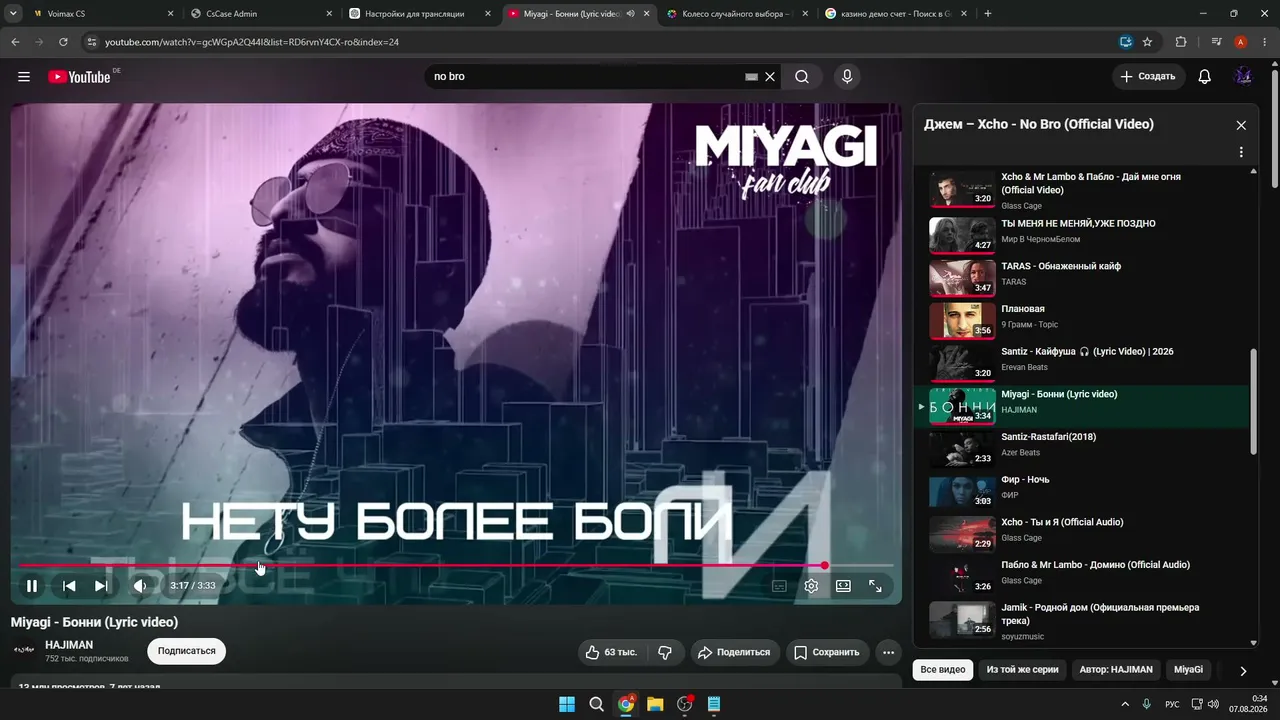Image resolution: width=1280 pixels, height=720 pixels.
Task: Subscribe with the Подписаться button
Action: tap(187, 651)
